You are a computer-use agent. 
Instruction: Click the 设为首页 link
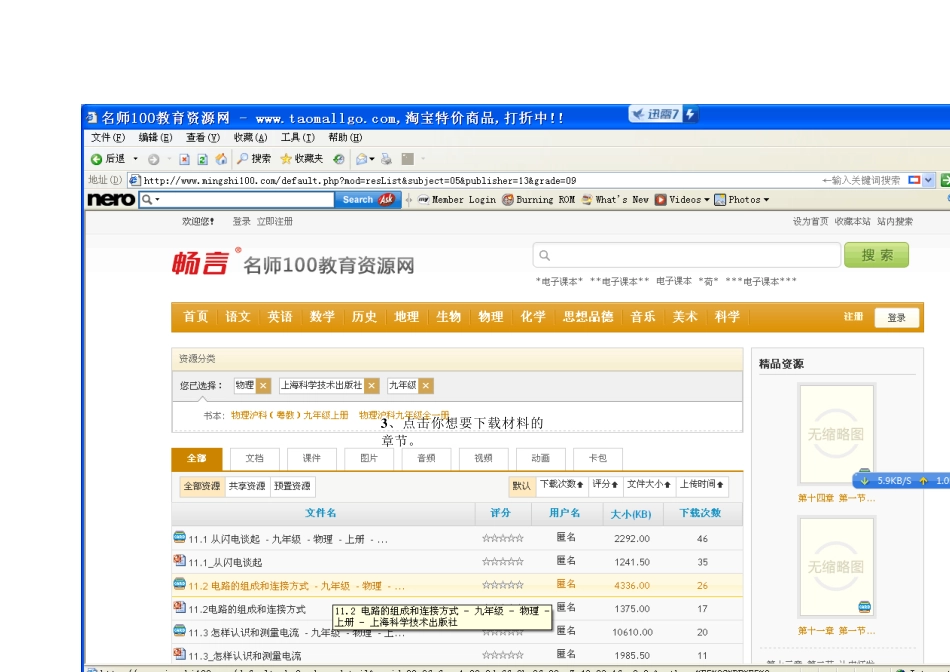[x=810, y=222]
